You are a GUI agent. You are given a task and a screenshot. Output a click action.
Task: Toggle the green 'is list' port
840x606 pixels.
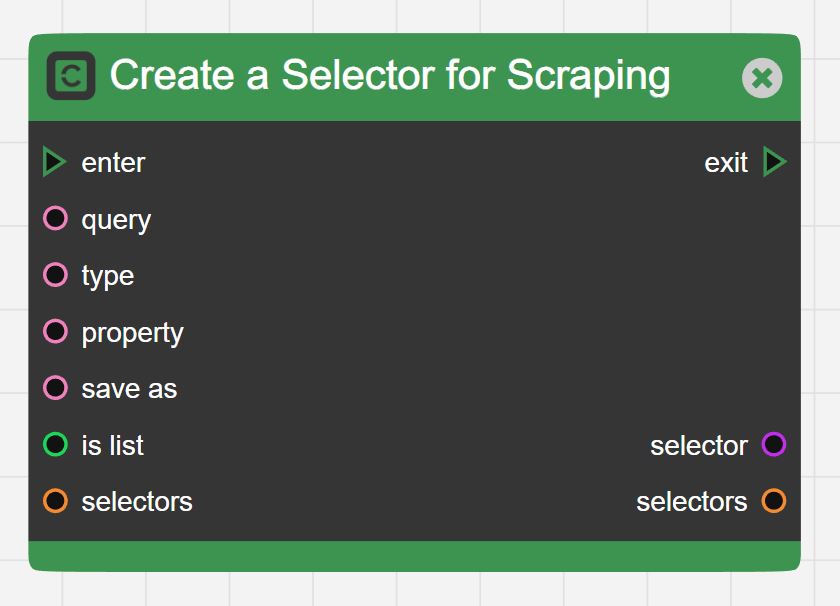point(55,445)
